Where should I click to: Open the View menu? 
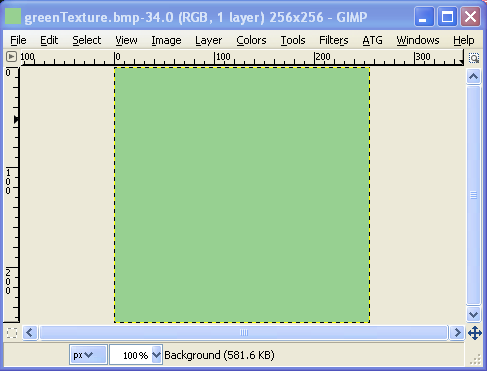[126, 40]
